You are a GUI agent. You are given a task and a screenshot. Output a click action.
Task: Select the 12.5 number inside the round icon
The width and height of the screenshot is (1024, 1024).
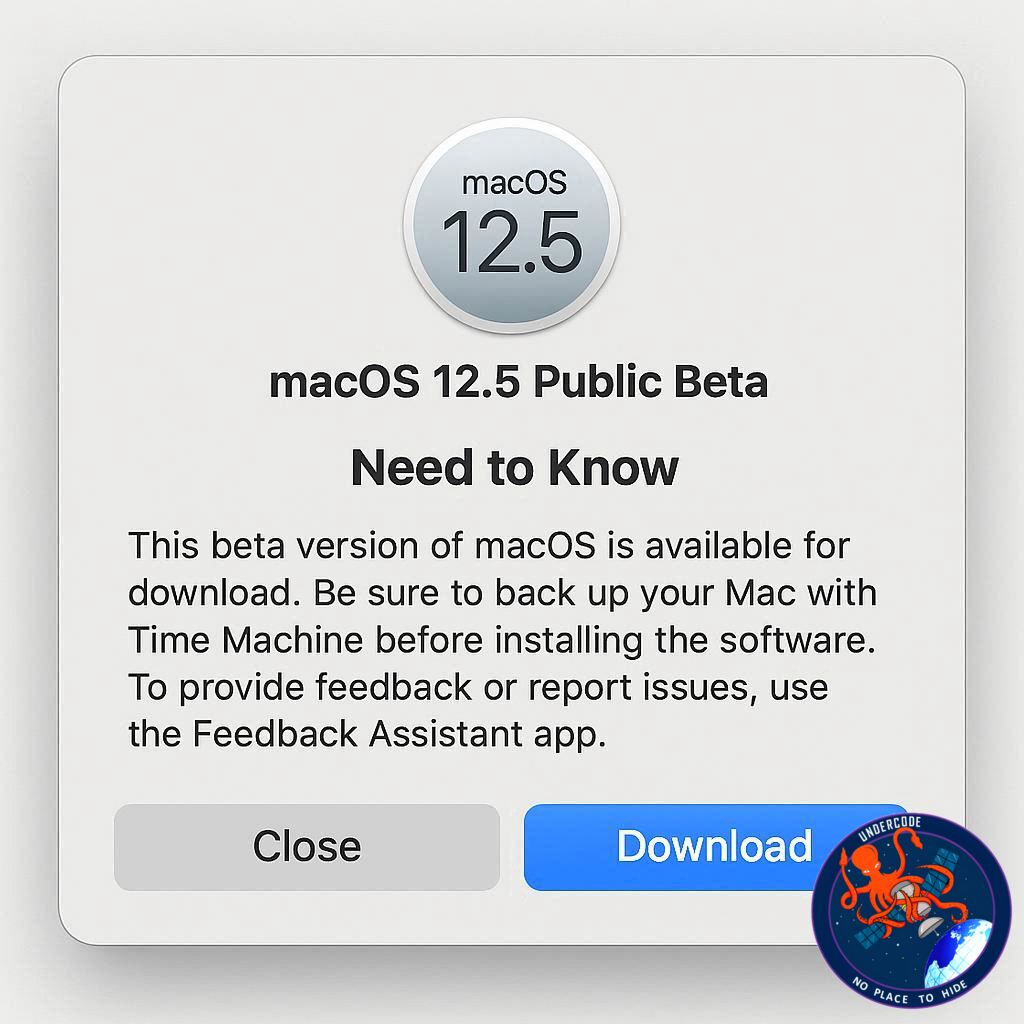click(x=512, y=242)
